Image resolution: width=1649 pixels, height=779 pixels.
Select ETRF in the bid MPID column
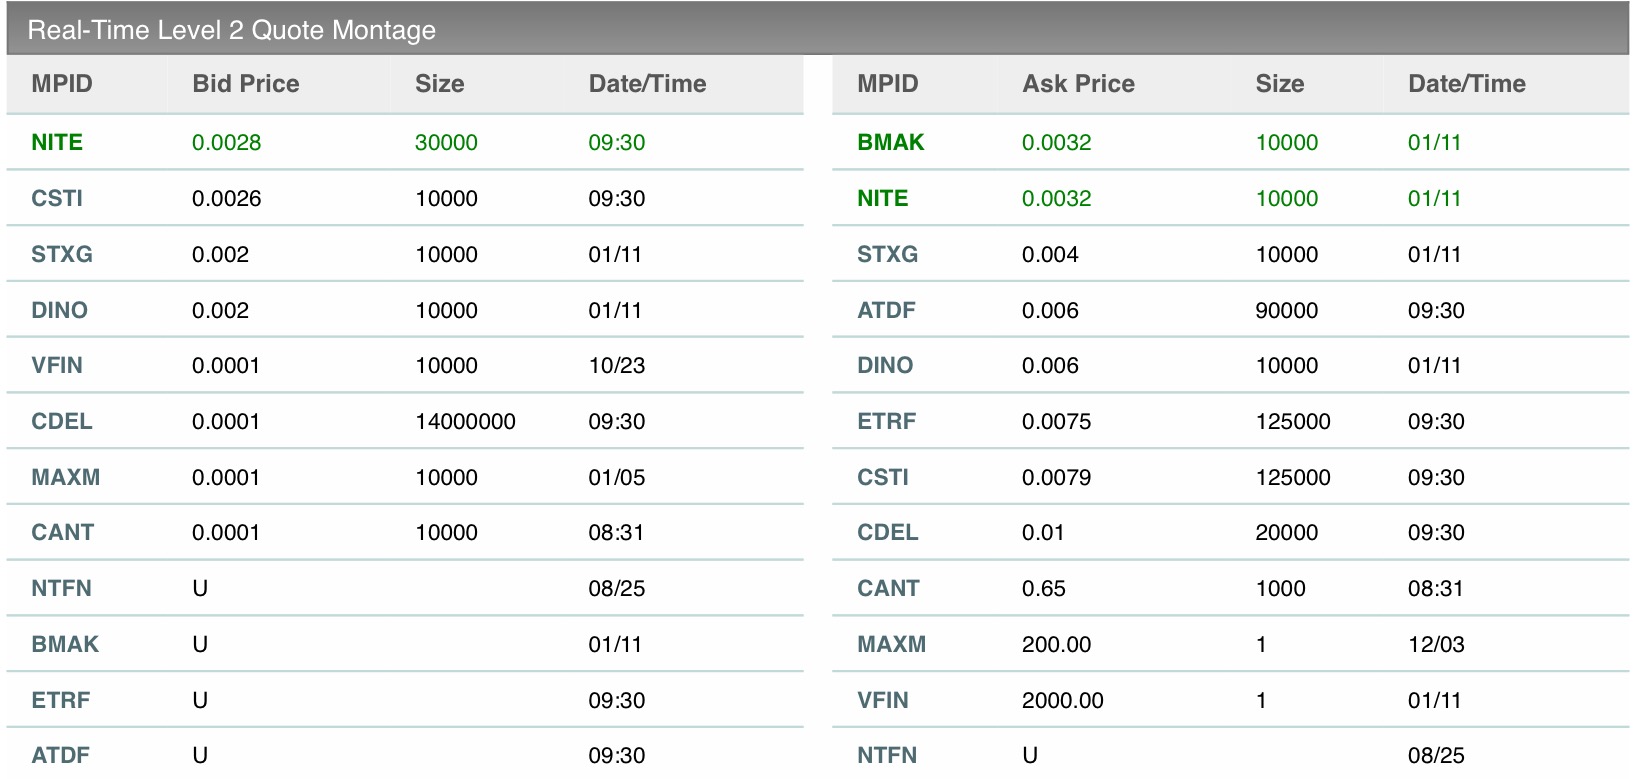pyautogui.click(x=60, y=700)
